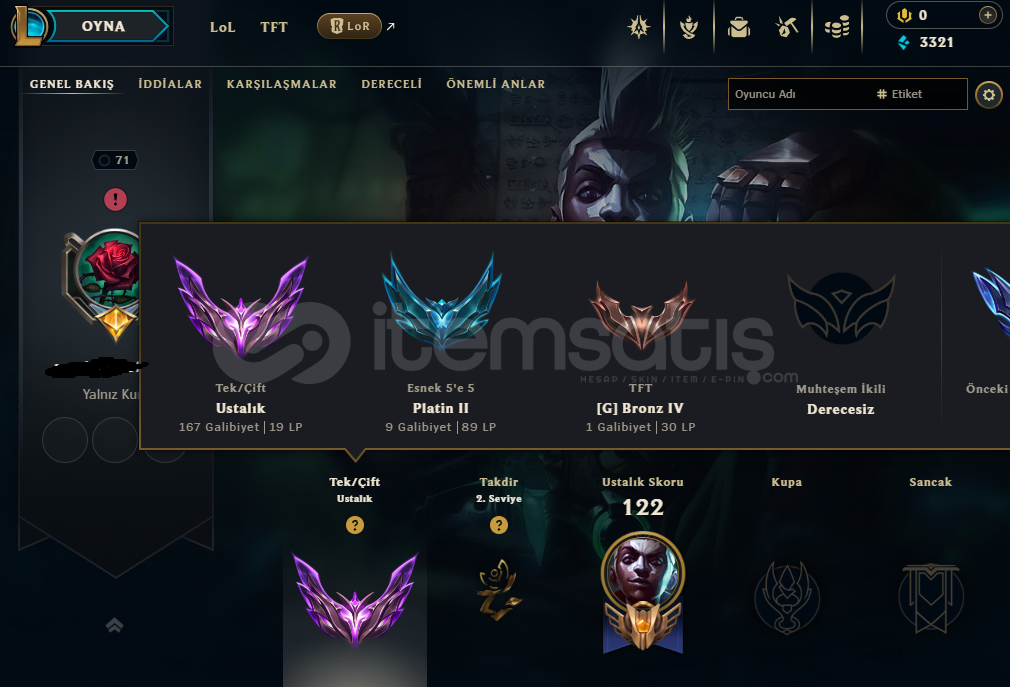Switch to the KARŞILAŞMALAR tab
The width and height of the screenshot is (1010, 687).
point(281,84)
